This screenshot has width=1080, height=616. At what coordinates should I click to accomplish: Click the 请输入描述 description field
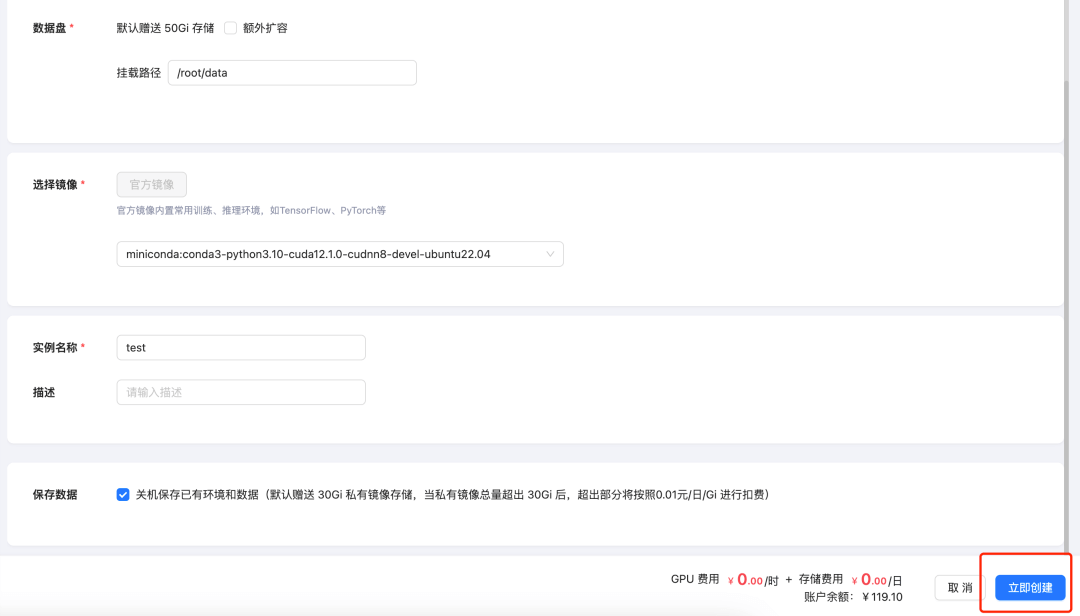click(240, 392)
